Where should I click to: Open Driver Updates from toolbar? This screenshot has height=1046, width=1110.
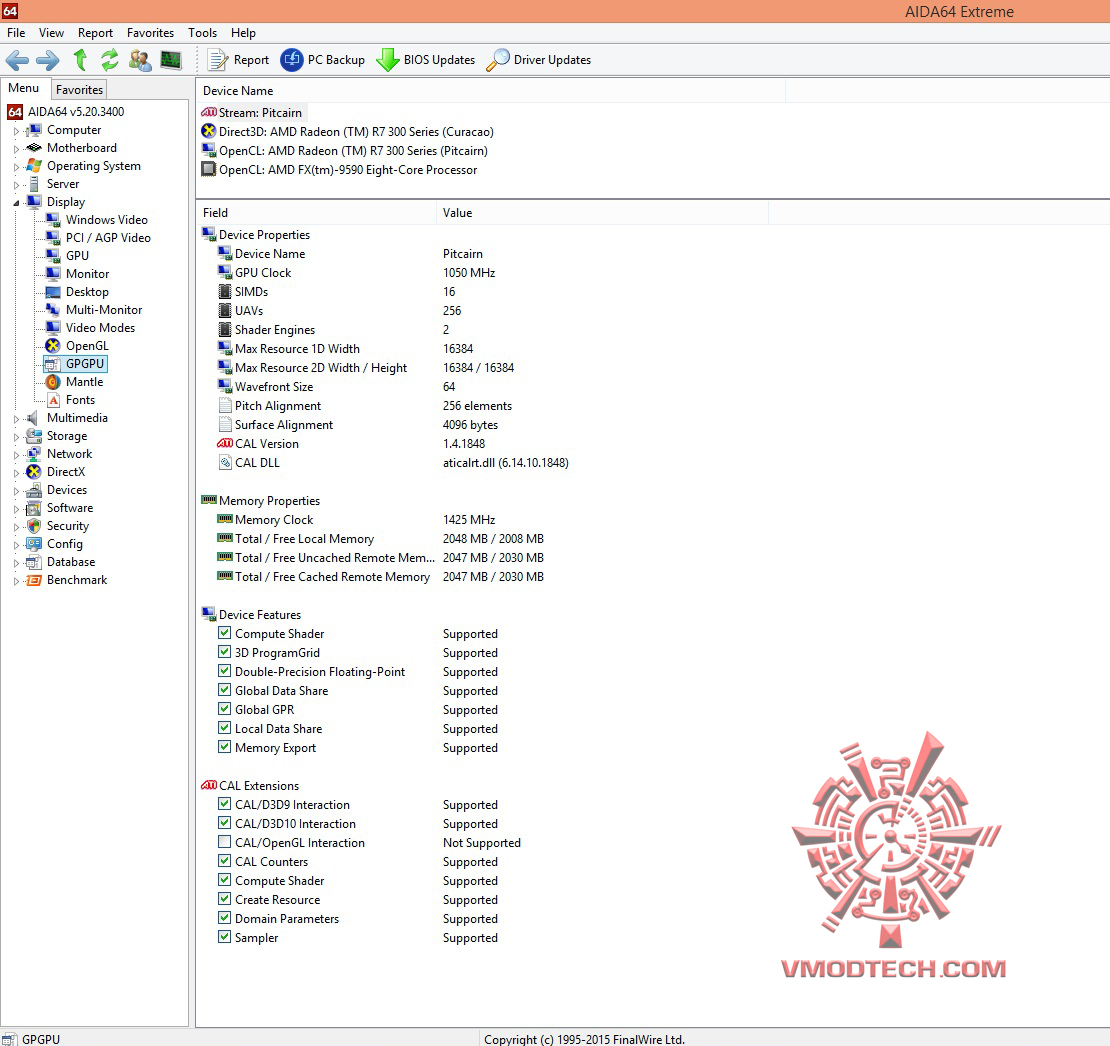click(x=539, y=60)
